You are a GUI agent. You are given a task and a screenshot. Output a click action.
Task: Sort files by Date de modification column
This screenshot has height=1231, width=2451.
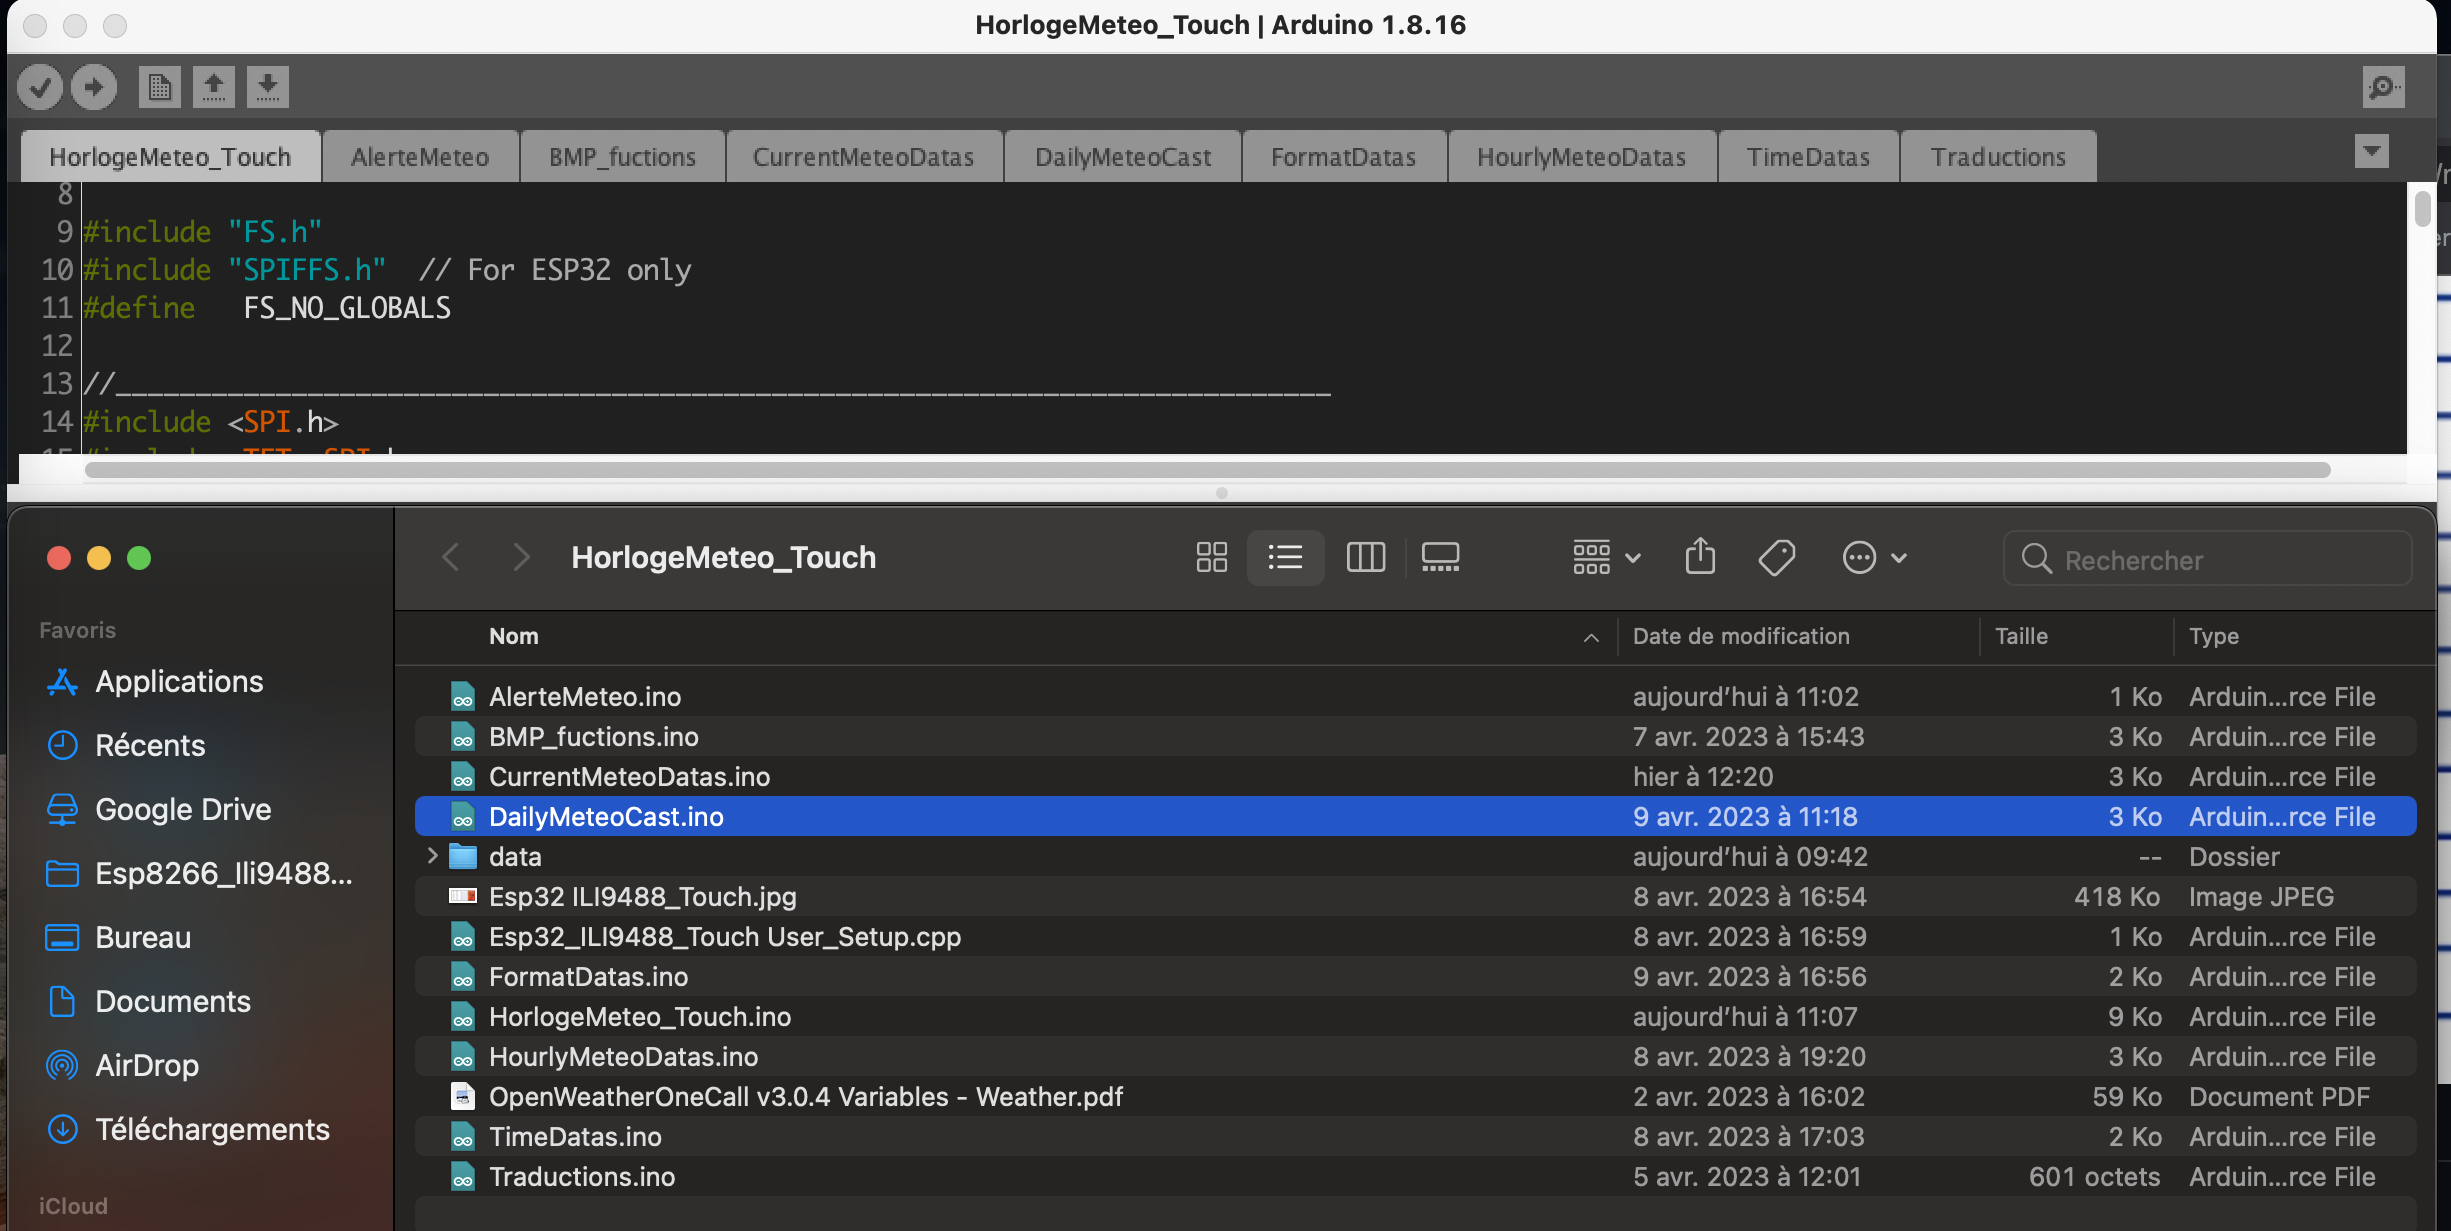[1741, 636]
